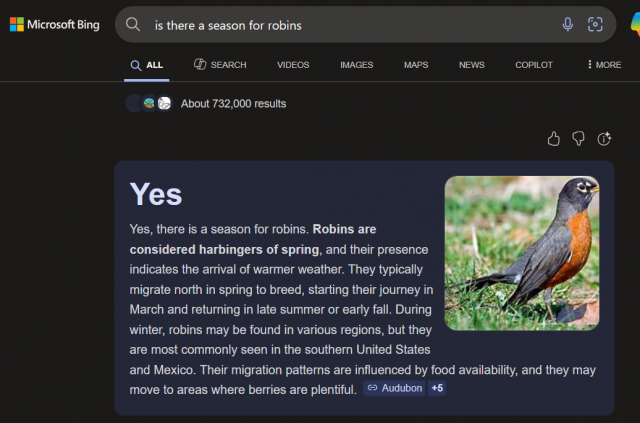640x423 pixels.
Task: Start voice search with microphone icon
Action: click(568, 24)
